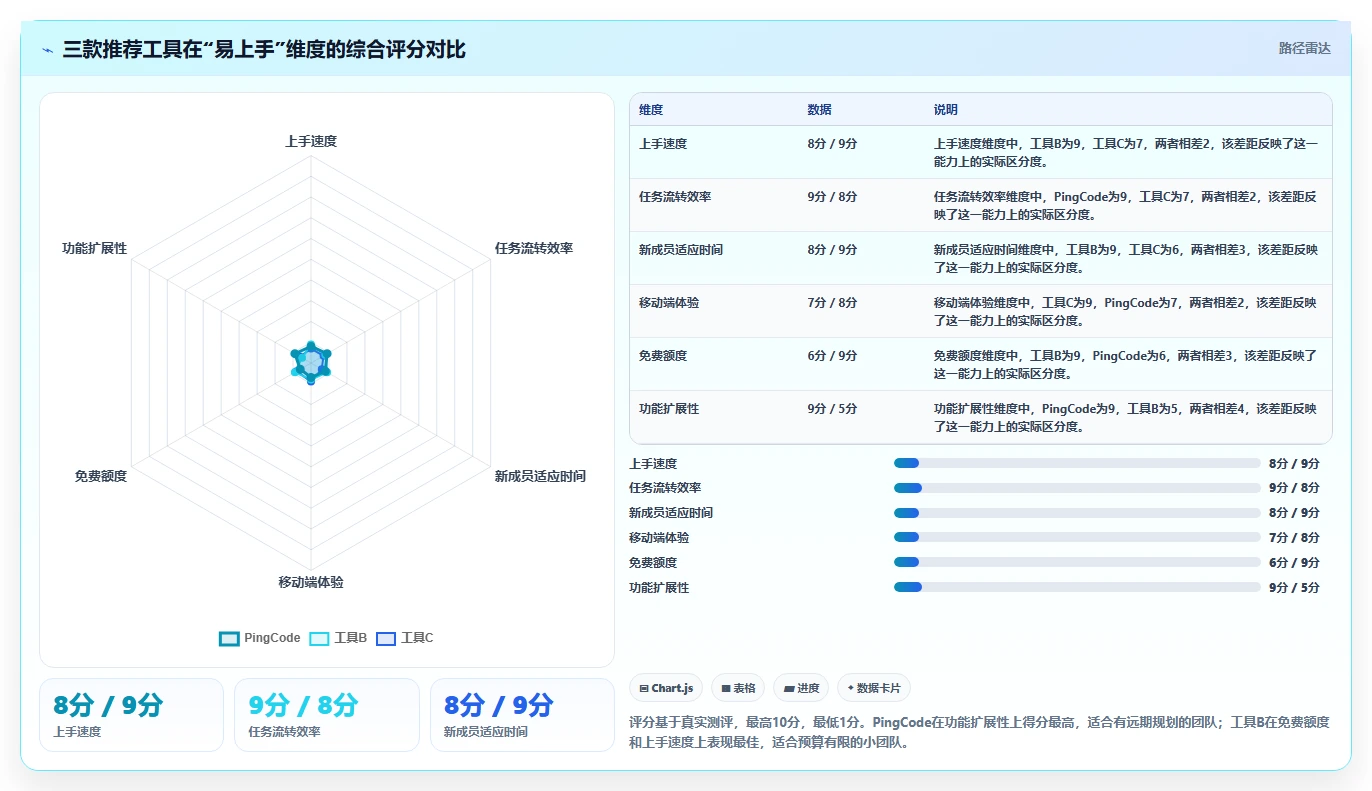Toggle PingCode legend swatch in radar chart

click(x=229, y=638)
